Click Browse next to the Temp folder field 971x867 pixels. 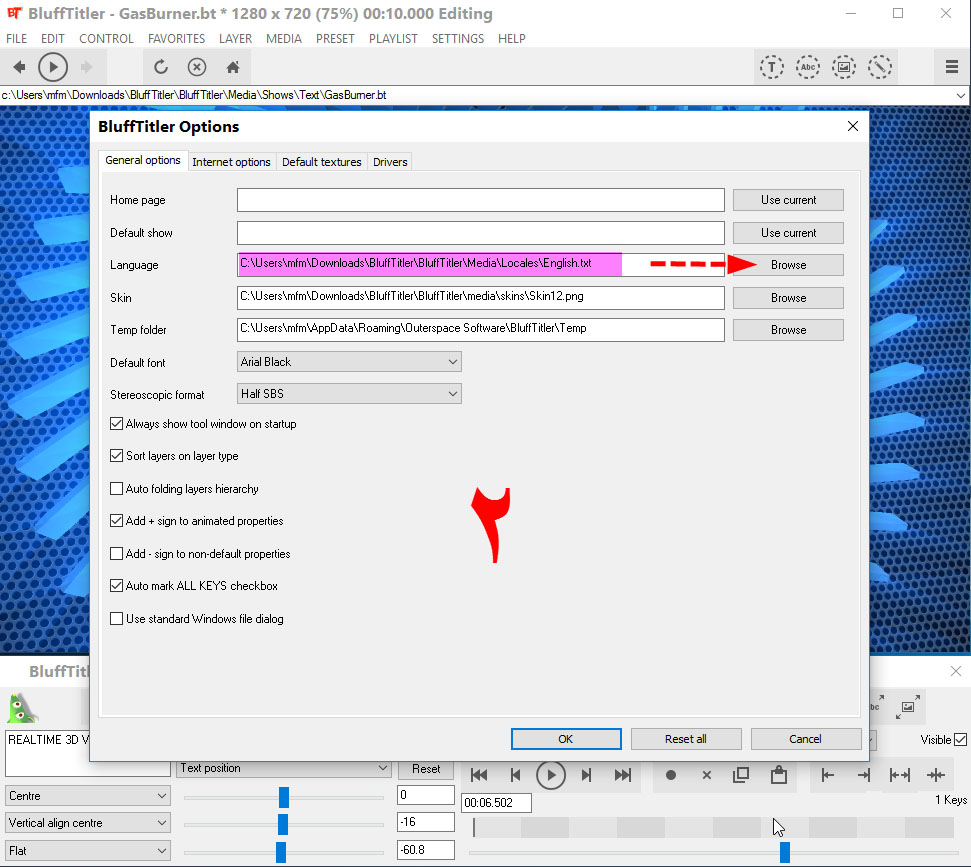click(788, 330)
